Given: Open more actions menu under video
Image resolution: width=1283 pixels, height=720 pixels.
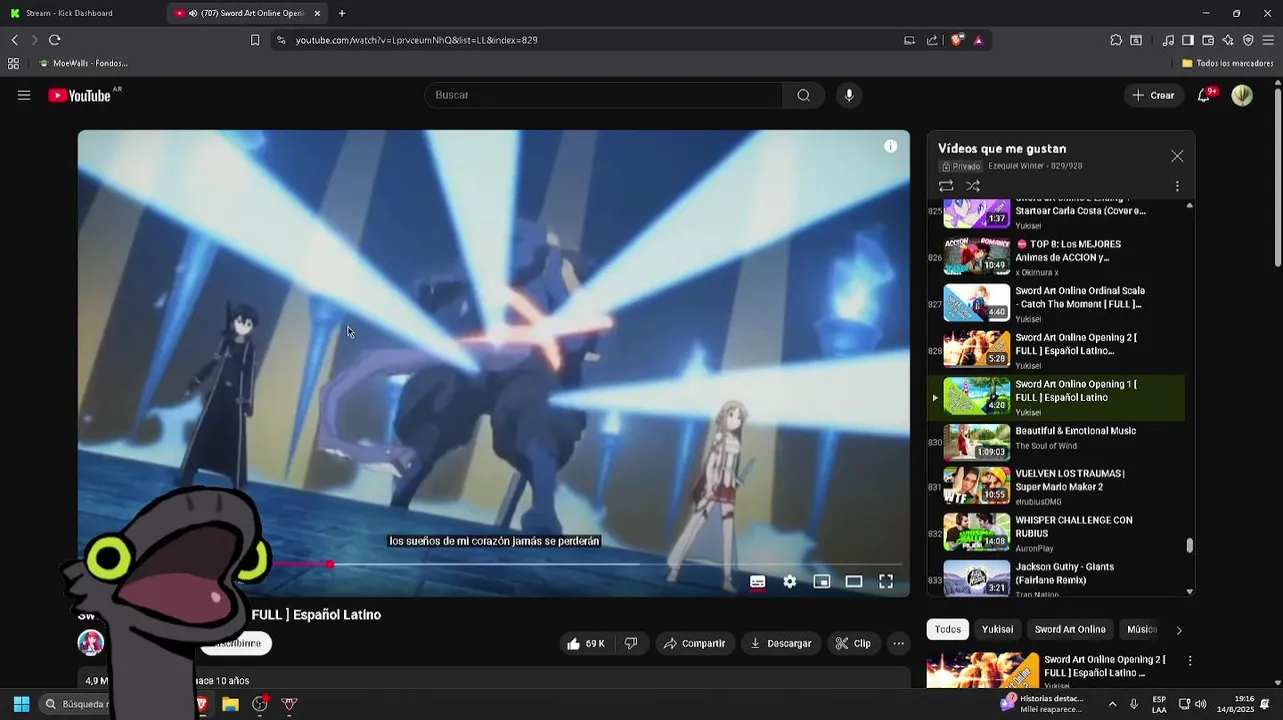Looking at the screenshot, I should (x=899, y=643).
